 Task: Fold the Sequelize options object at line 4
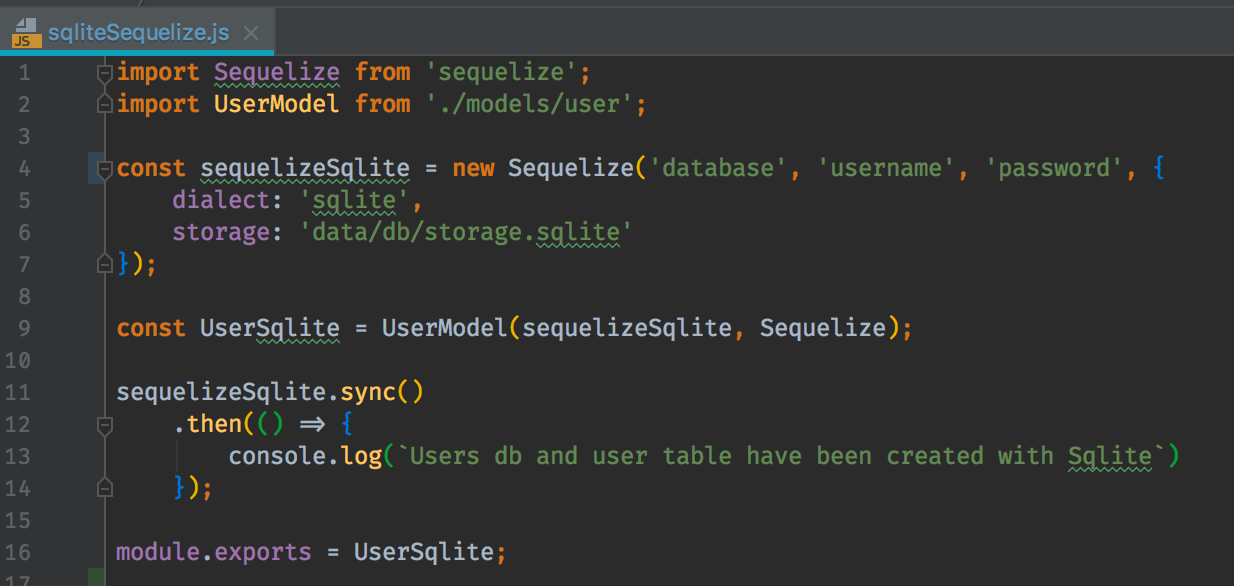click(x=104, y=168)
